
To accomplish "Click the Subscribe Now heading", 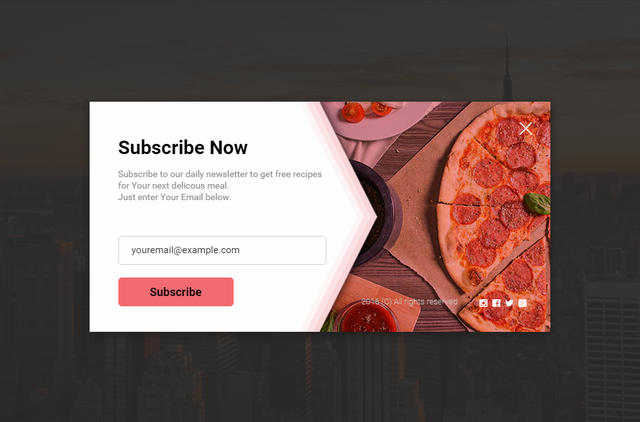I will tap(183, 147).
